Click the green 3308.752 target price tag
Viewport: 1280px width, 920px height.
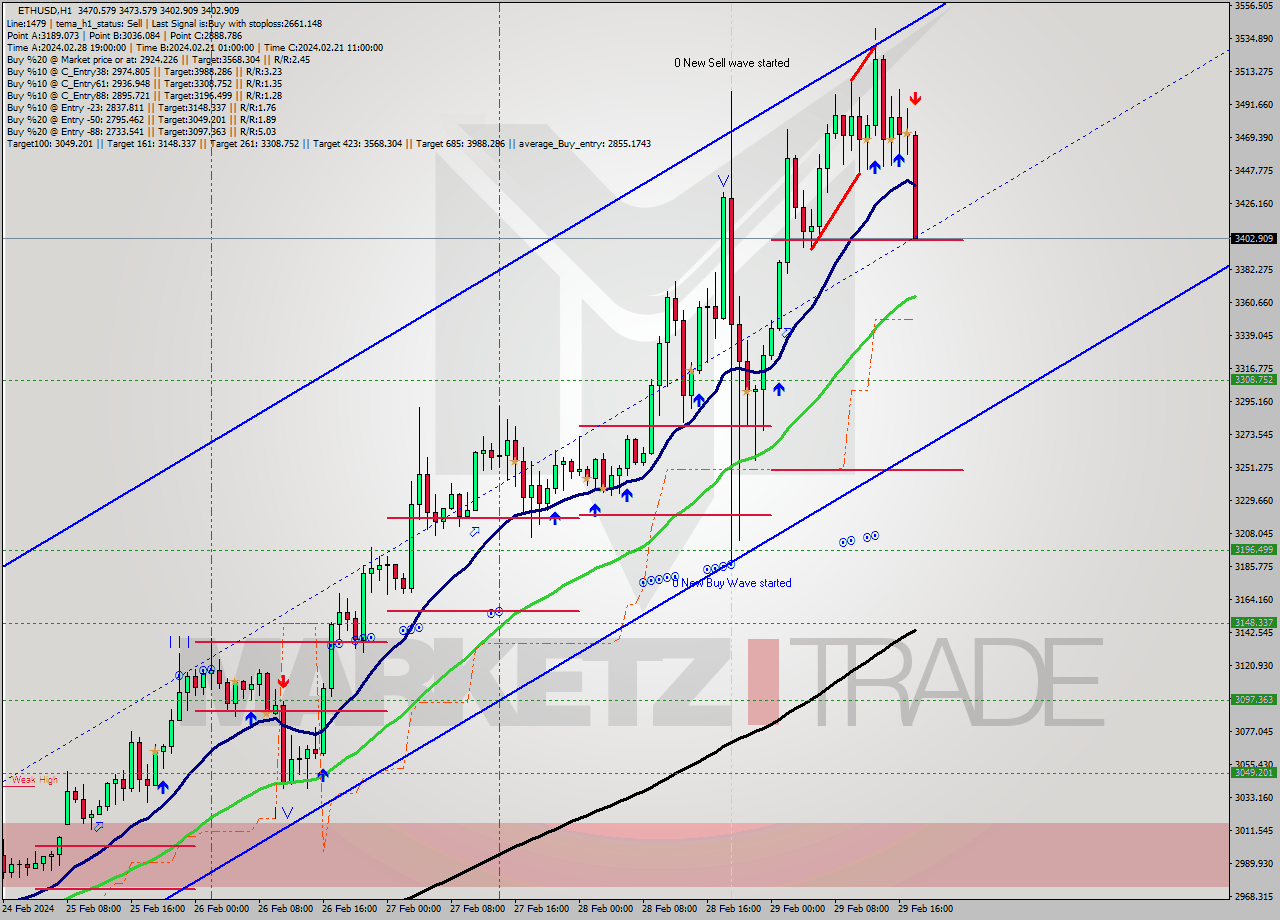point(1254,380)
